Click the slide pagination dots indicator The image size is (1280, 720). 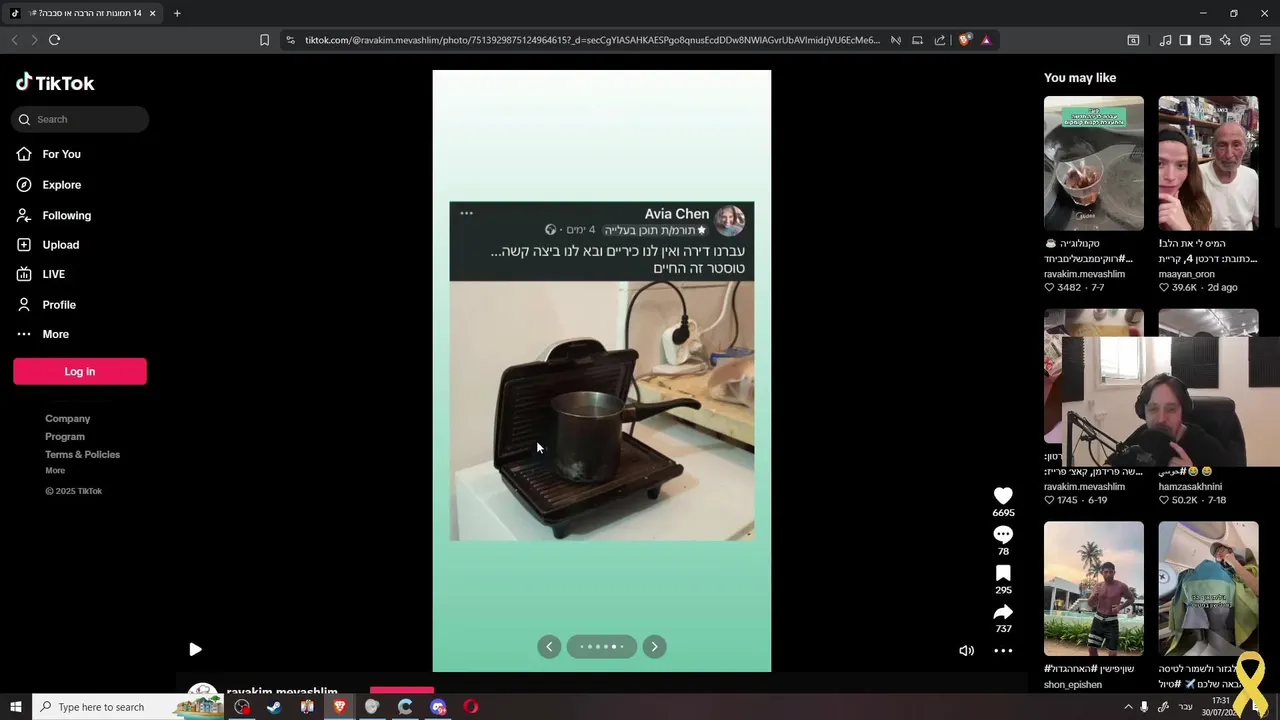(602, 647)
